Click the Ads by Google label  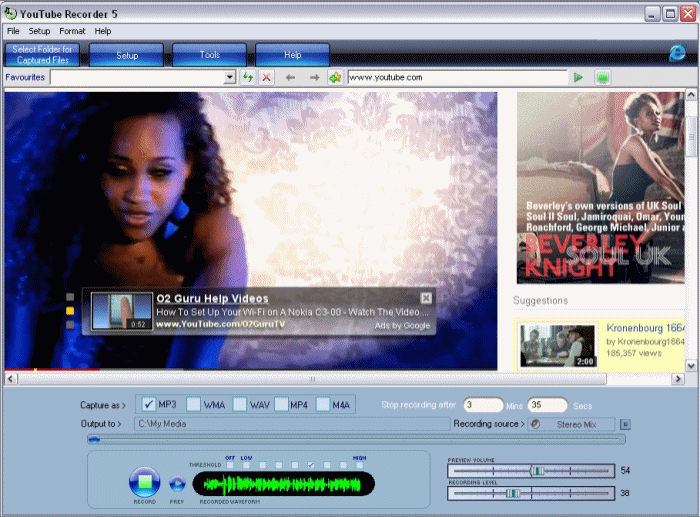[x=402, y=325]
